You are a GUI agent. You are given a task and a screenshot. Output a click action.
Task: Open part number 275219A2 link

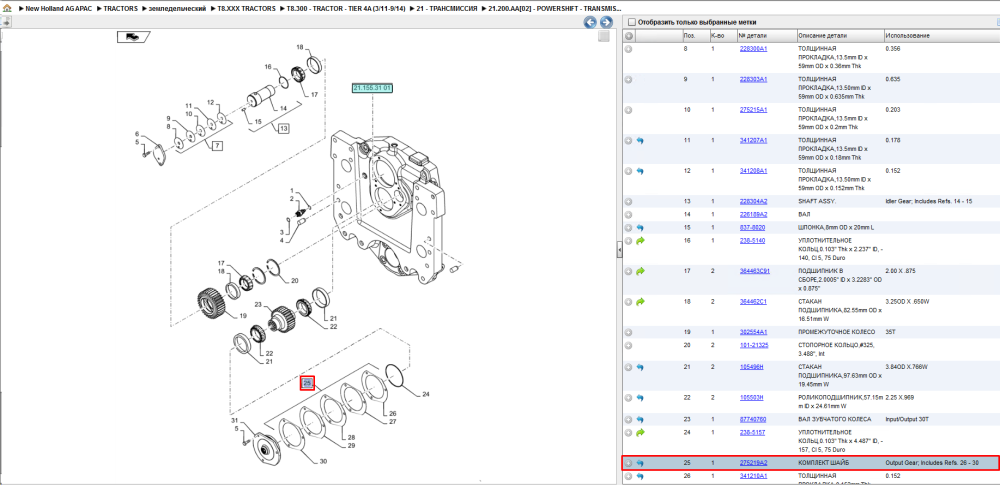[x=753, y=463]
